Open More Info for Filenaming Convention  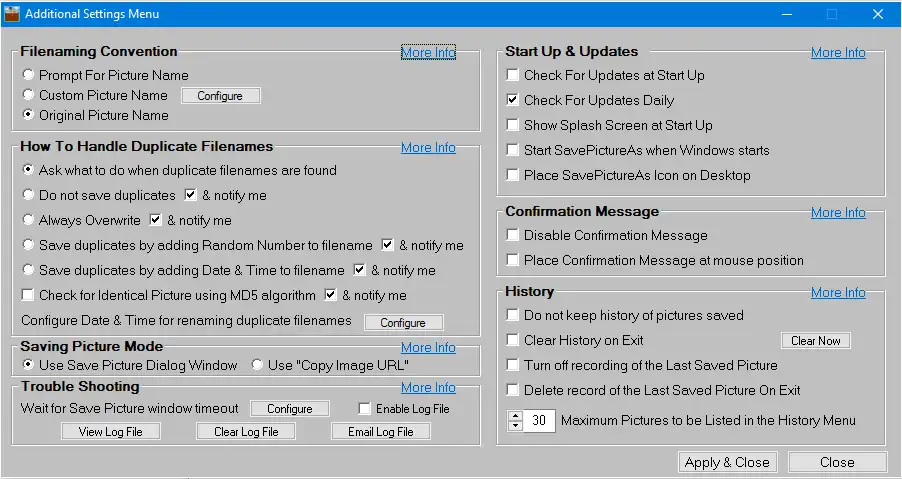[x=428, y=52]
